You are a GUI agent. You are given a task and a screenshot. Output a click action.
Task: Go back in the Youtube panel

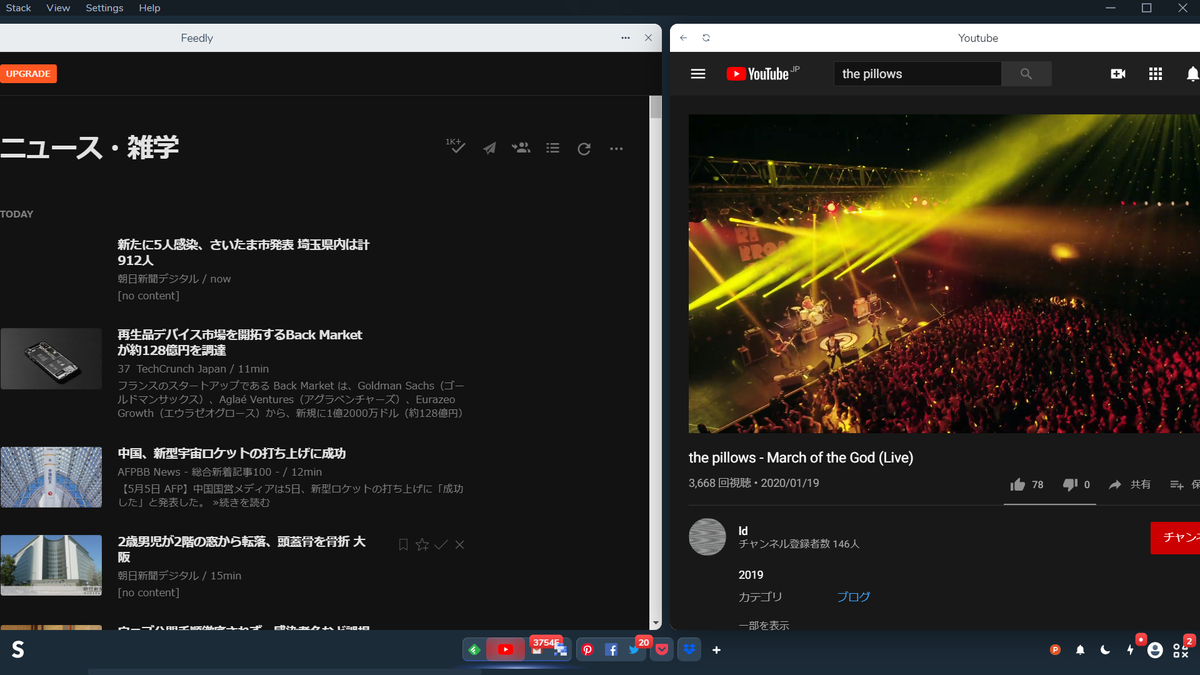tap(683, 38)
